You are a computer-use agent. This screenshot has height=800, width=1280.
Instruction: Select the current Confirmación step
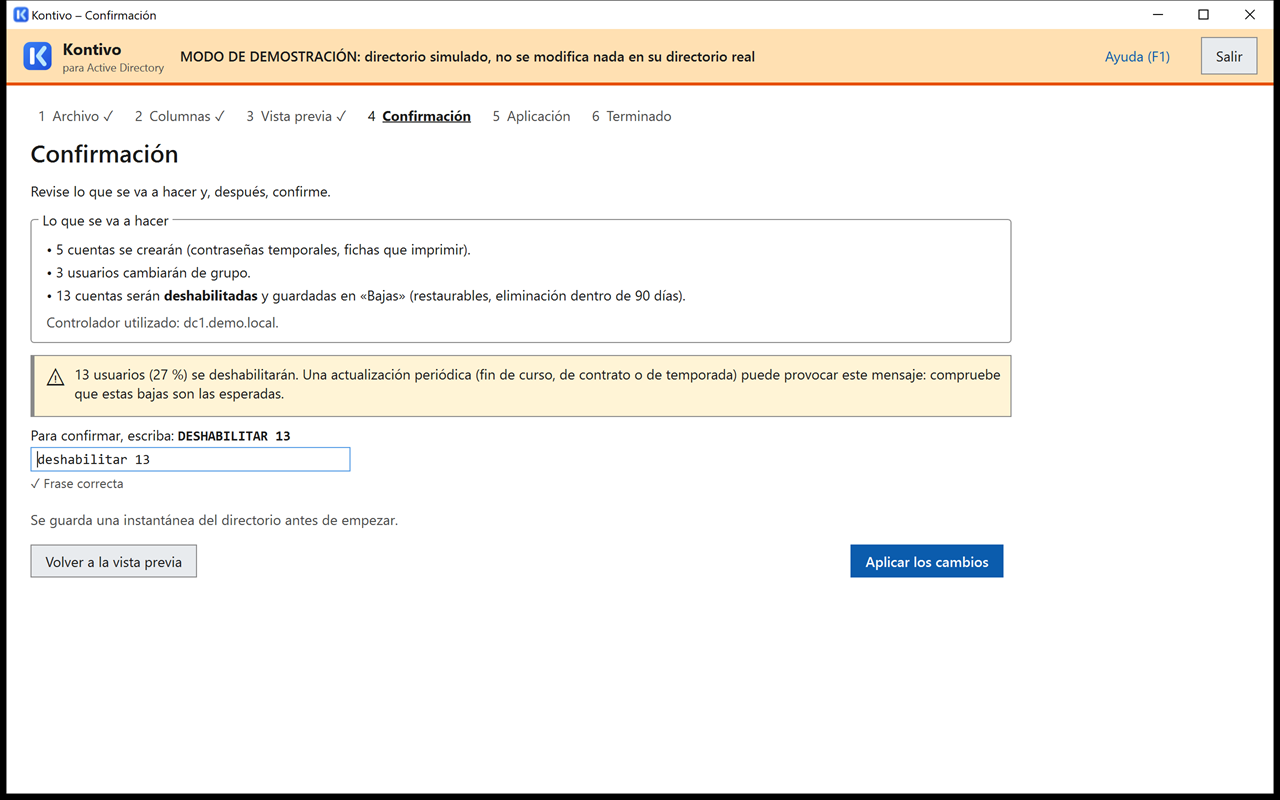coord(419,116)
